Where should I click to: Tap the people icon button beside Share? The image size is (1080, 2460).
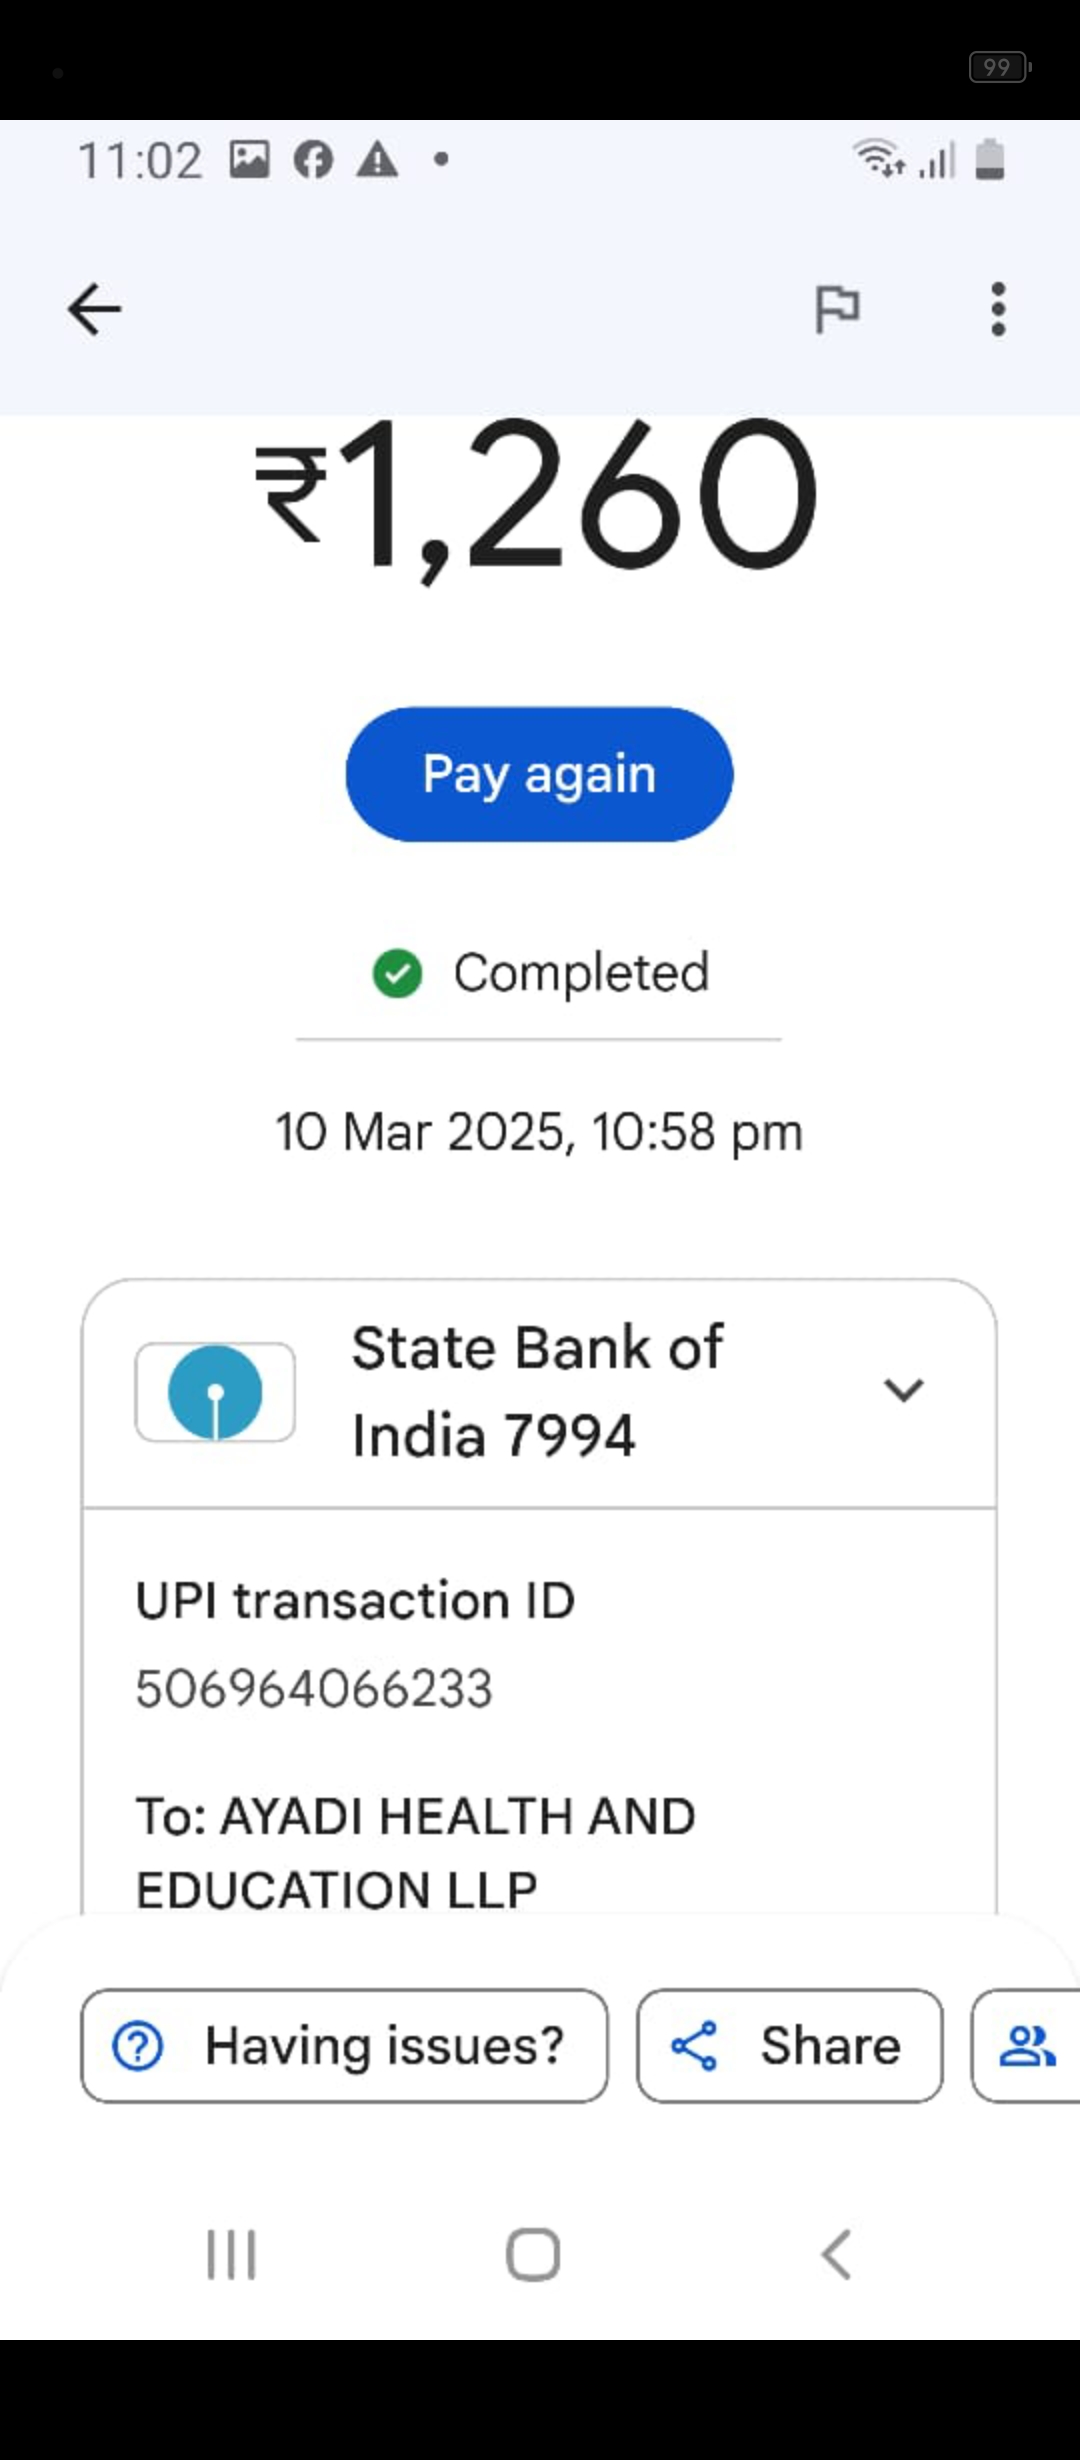[x=1027, y=2046]
